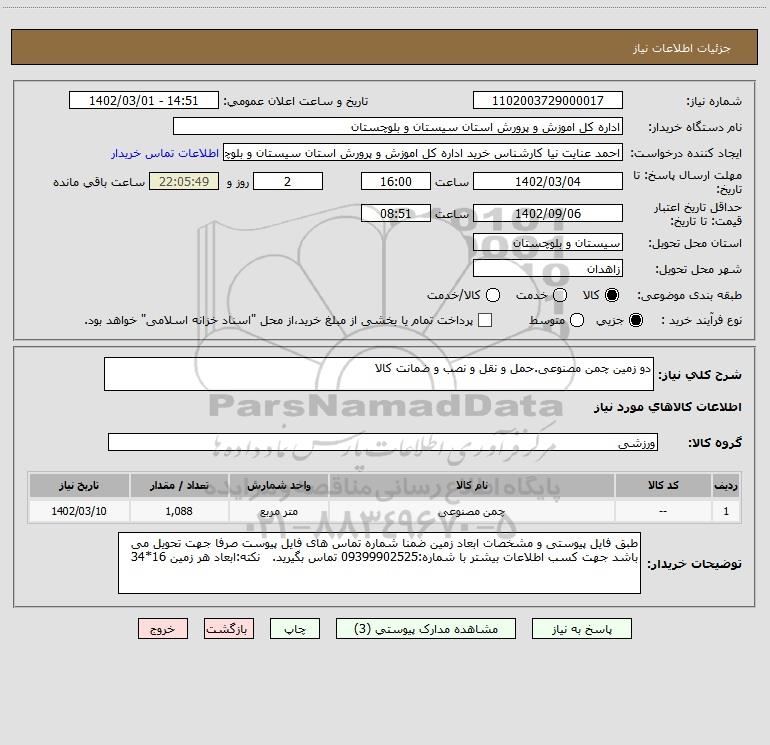770x745 pixels.
Task: Click the کد کالا column header
Action: [663, 485]
